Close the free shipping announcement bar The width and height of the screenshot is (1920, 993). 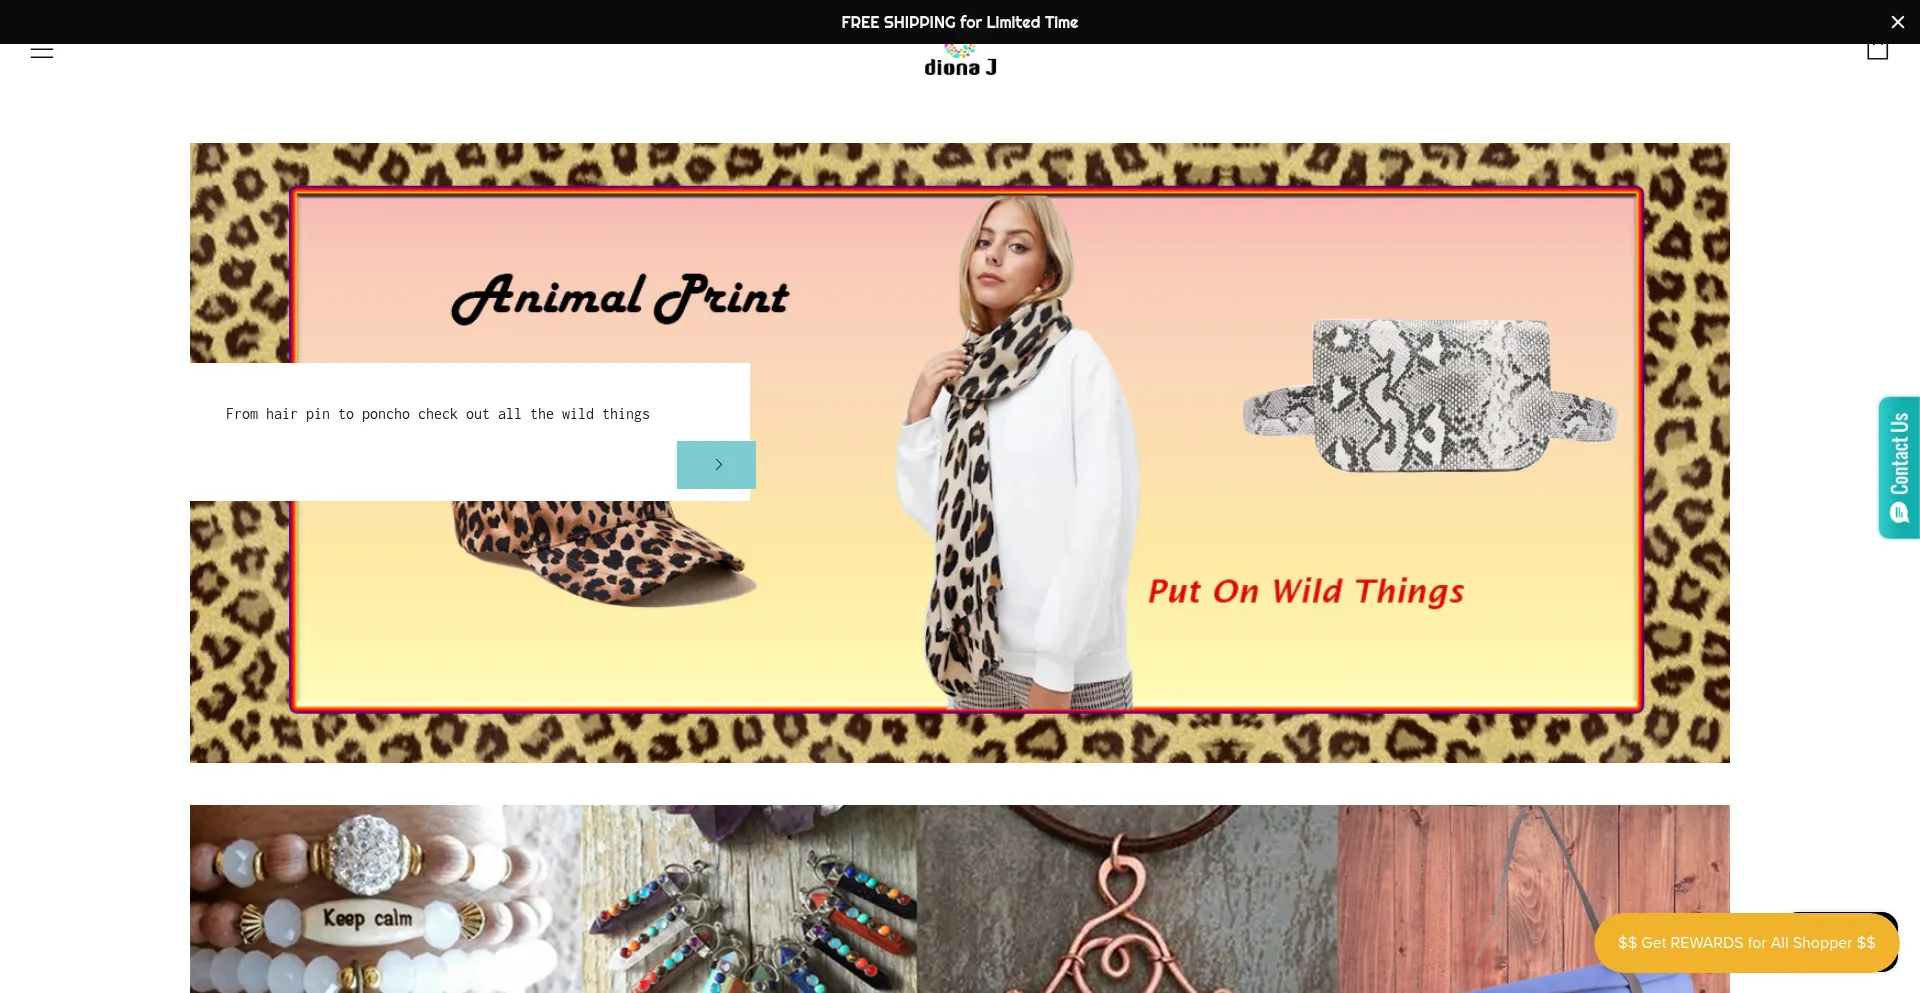click(x=1897, y=22)
